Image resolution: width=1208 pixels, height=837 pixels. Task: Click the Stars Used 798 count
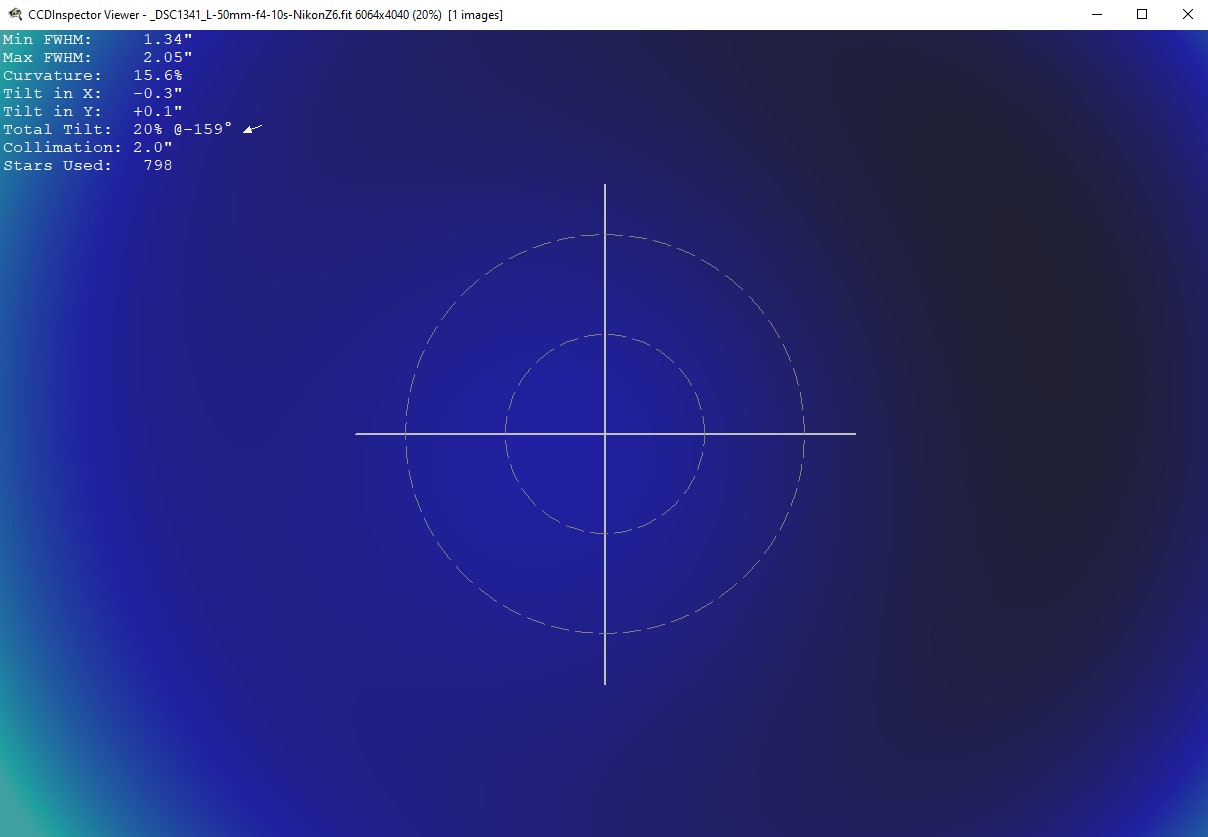[158, 165]
